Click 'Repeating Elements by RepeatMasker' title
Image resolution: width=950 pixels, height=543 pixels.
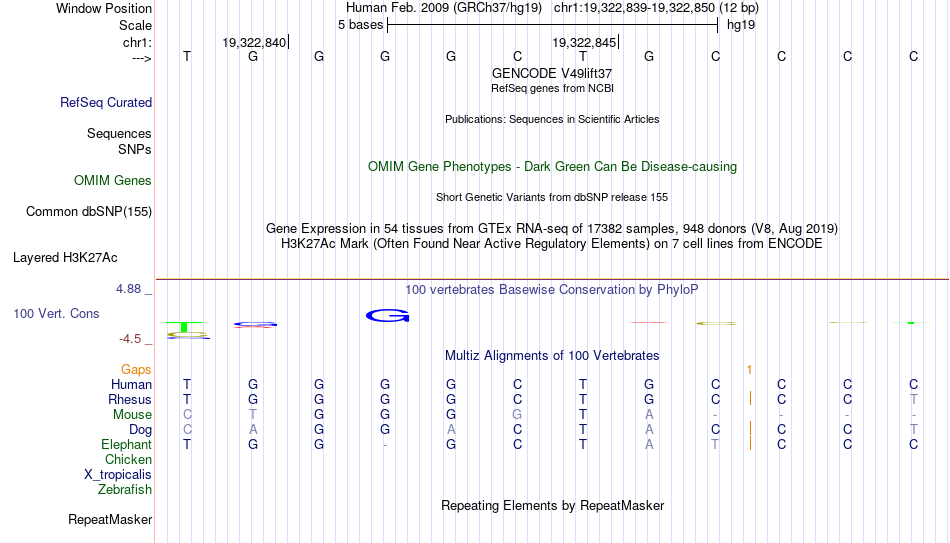553,505
